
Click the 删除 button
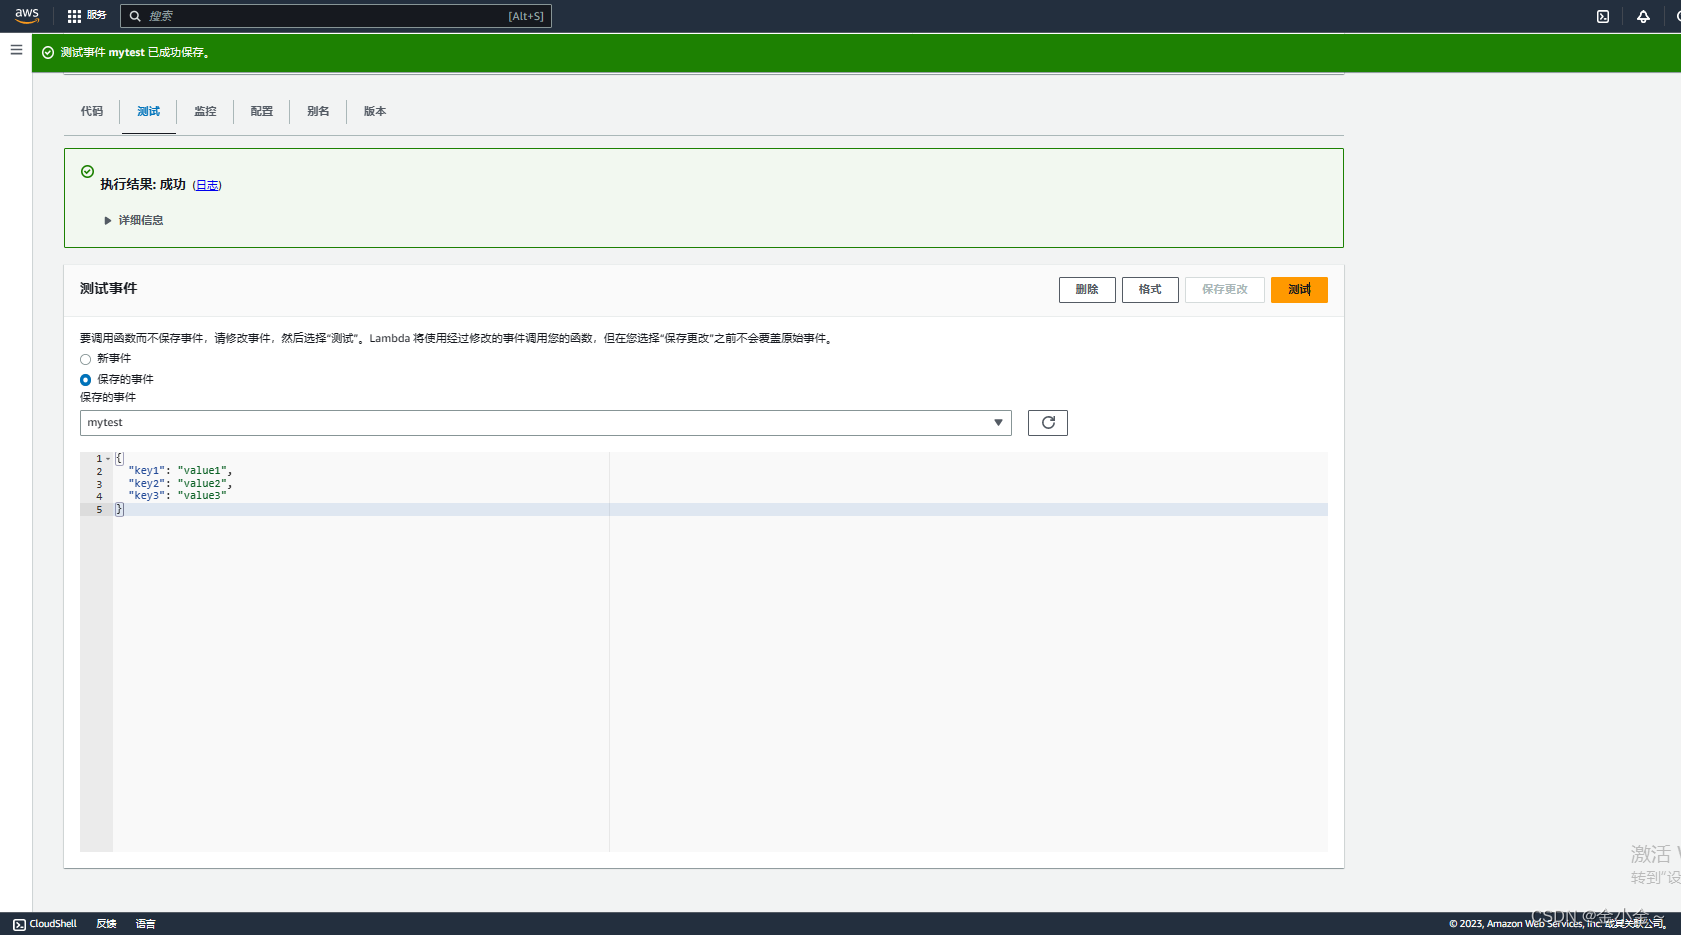click(x=1087, y=289)
